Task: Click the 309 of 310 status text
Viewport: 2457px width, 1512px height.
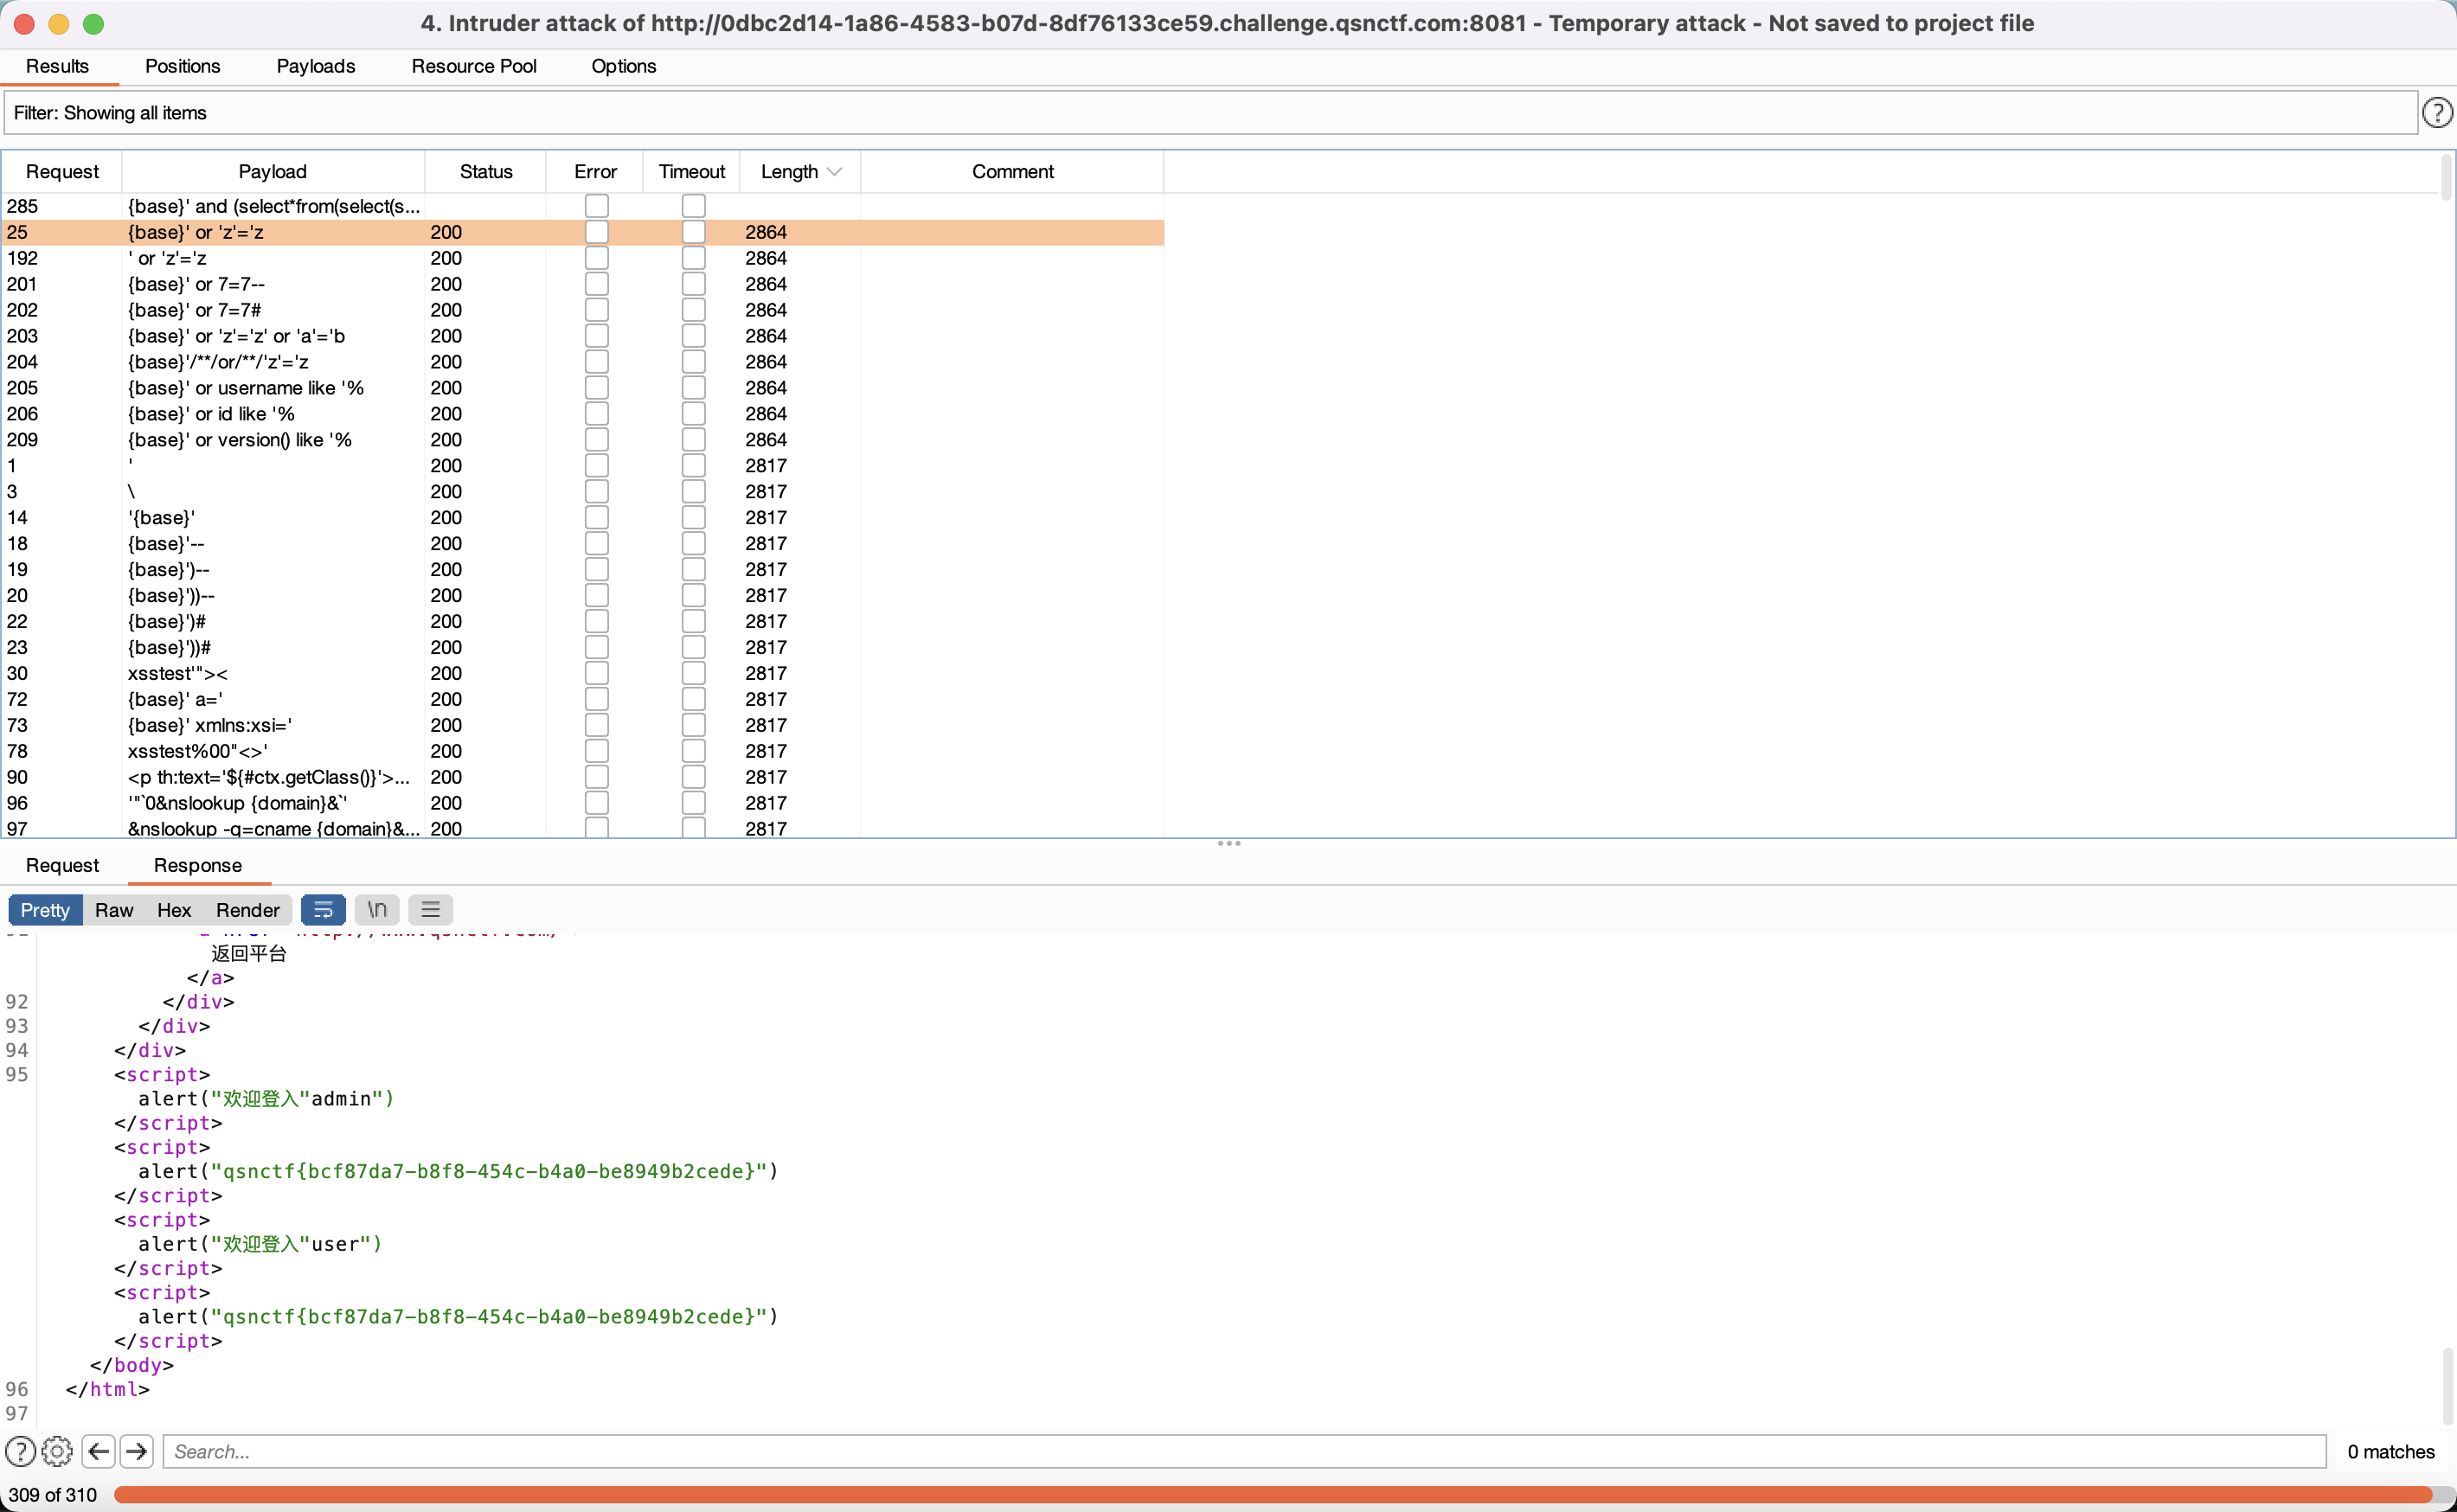Action: point(53,1495)
